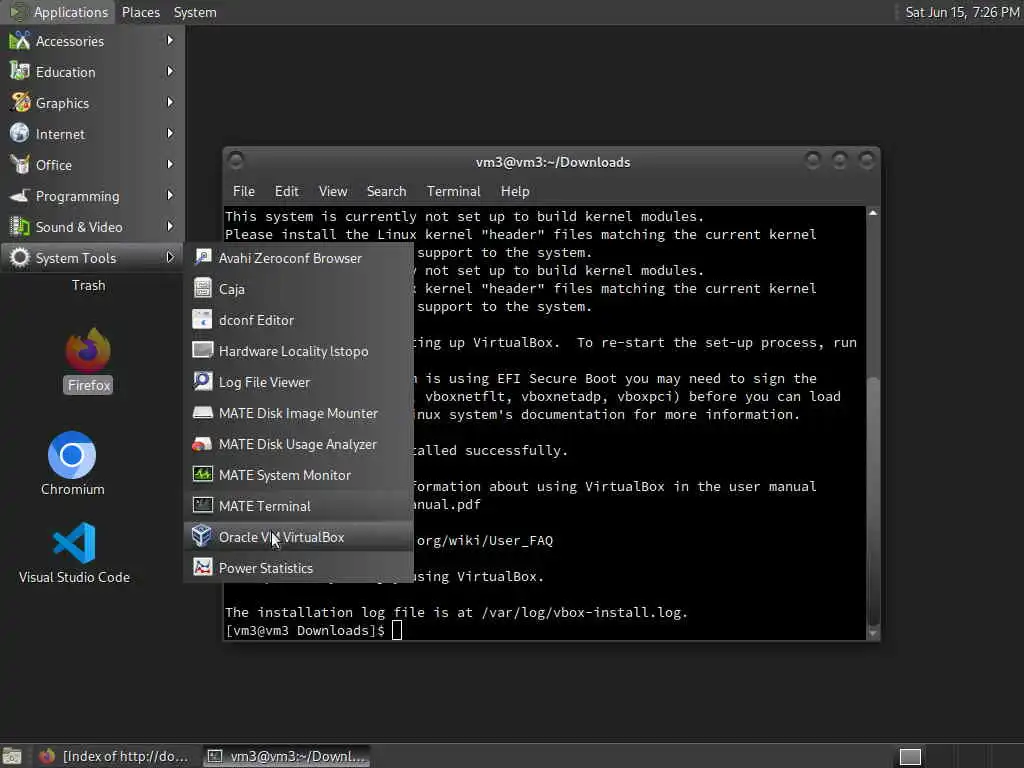Image resolution: width=1024 pixels, height=768 pixels.
Task: Open terminal Help menu
Action: tap(515, 191)
